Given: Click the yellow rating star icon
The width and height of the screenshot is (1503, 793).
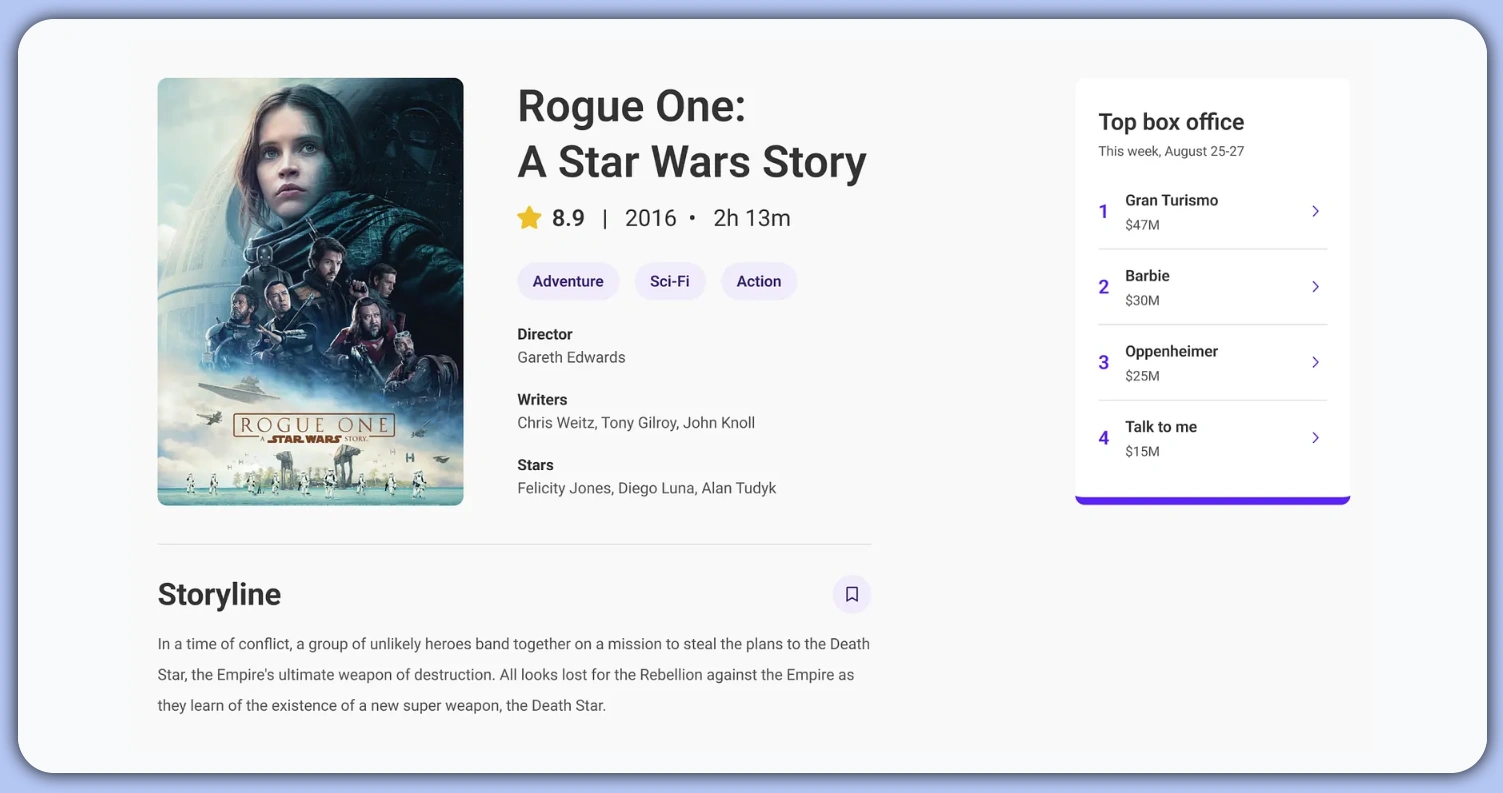Looking at the screenshot, I should (x=529, y=218).
